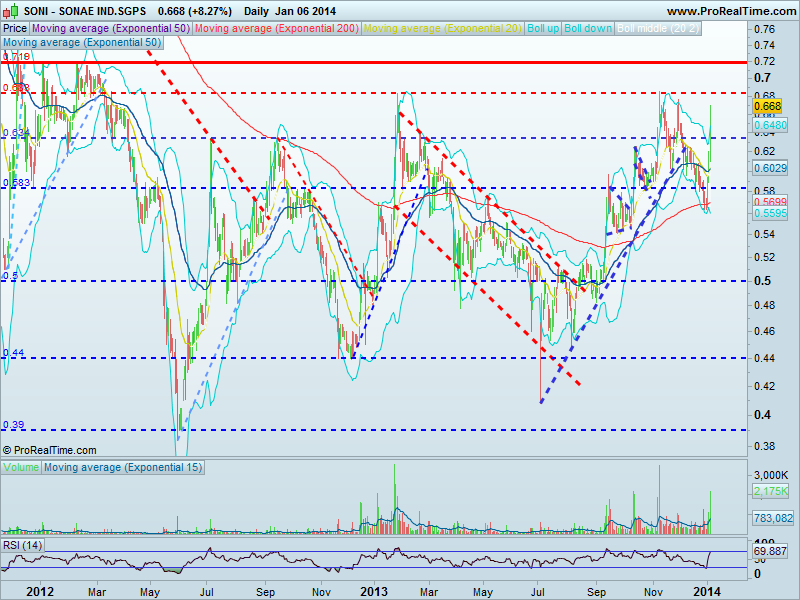800x600 pixels.
Task: Click the 3,000K volume axis label
Action: click(x=771, y=475)
